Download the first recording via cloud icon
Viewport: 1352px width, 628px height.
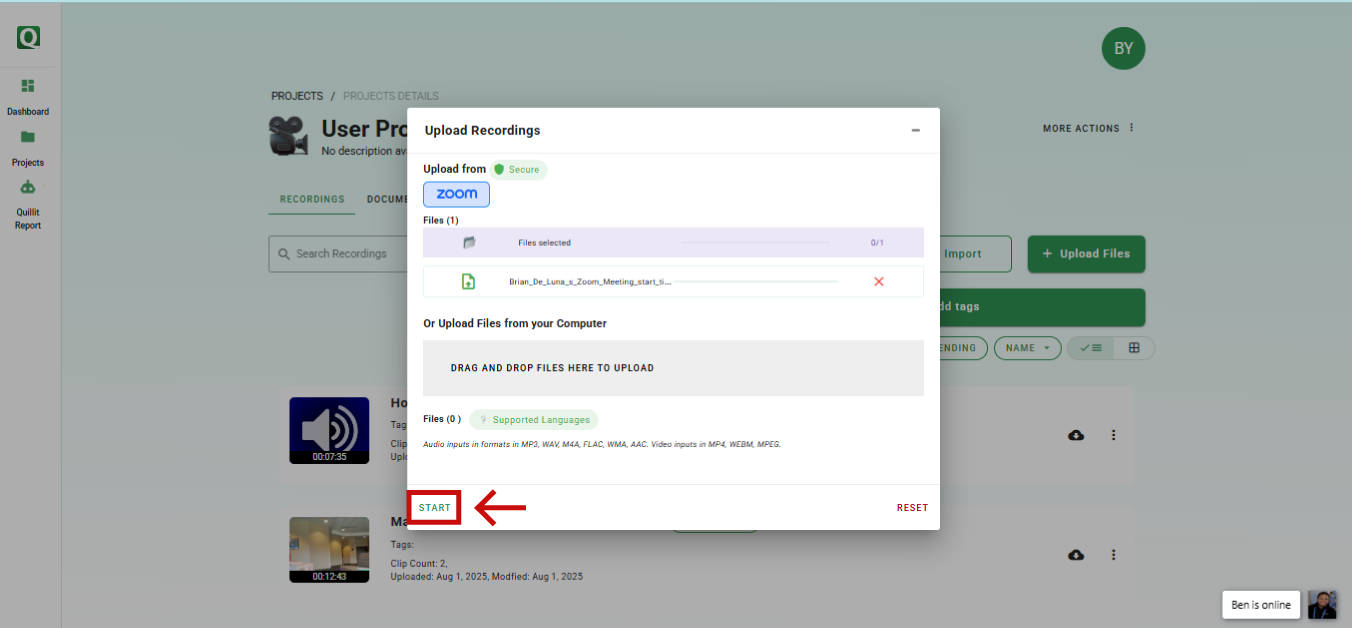[x=1076, y=435]
